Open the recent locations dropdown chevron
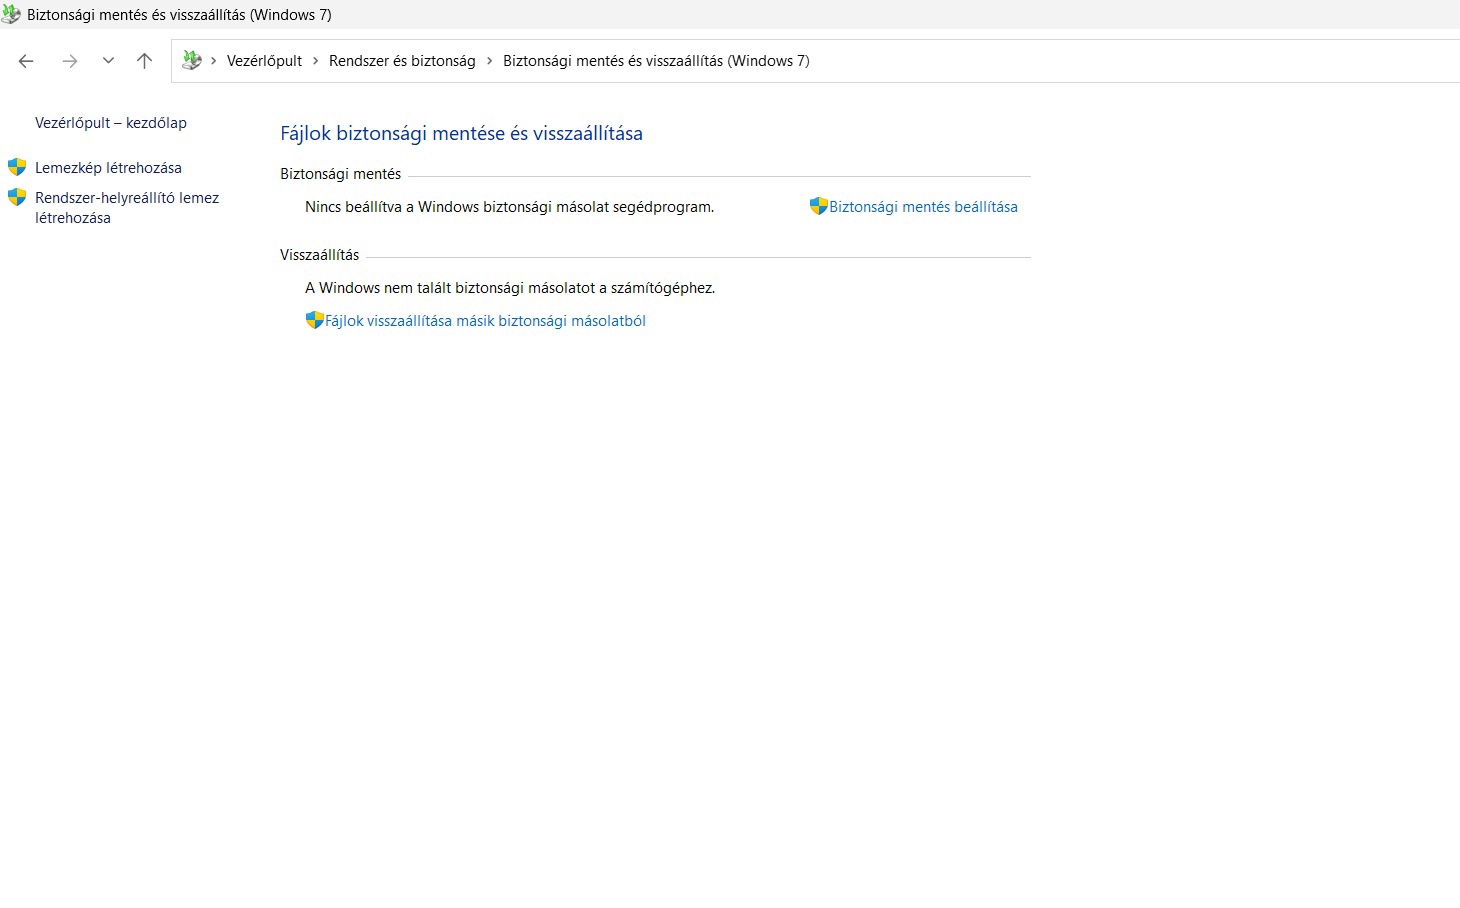The height and width of the screenshot is (908, 1460). (x=108, y=61)
